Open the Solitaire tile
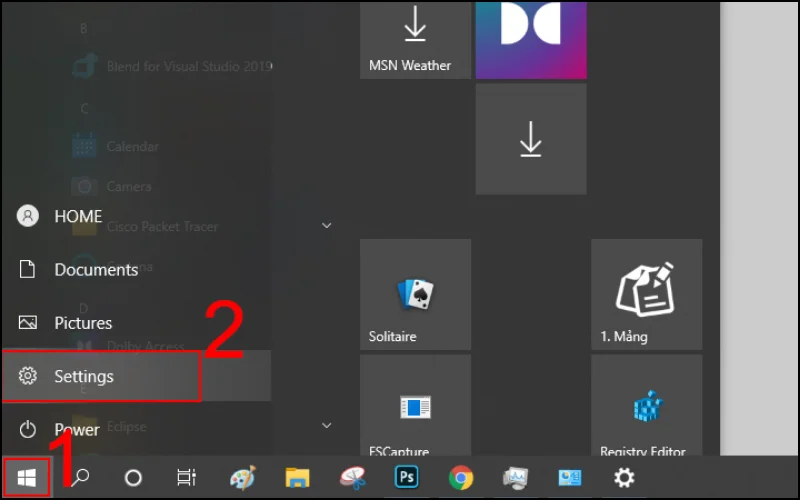 tap(415, 294)
